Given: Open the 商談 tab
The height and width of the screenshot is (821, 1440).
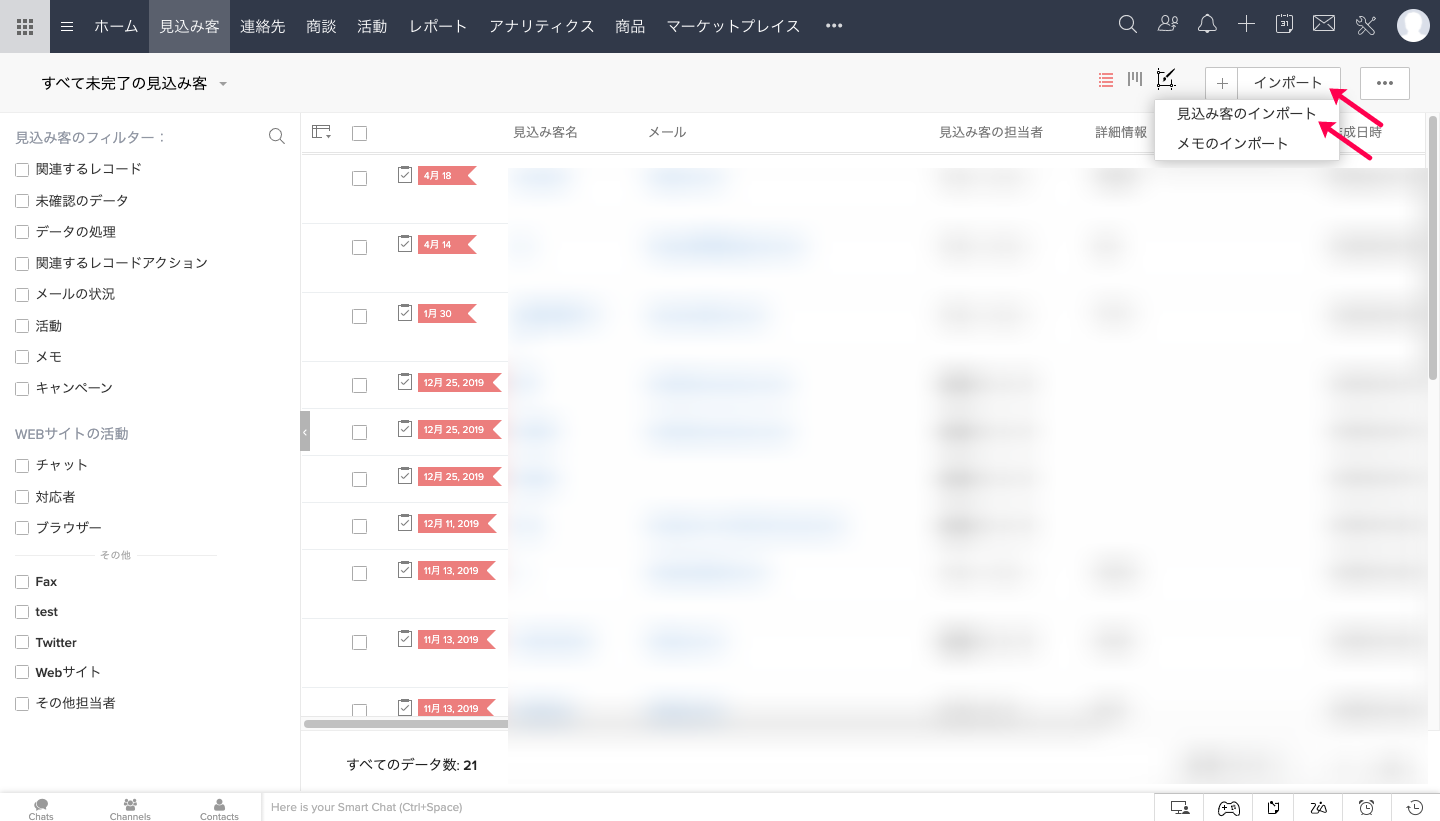Looking at the screenshot, I should pos(321,27).
